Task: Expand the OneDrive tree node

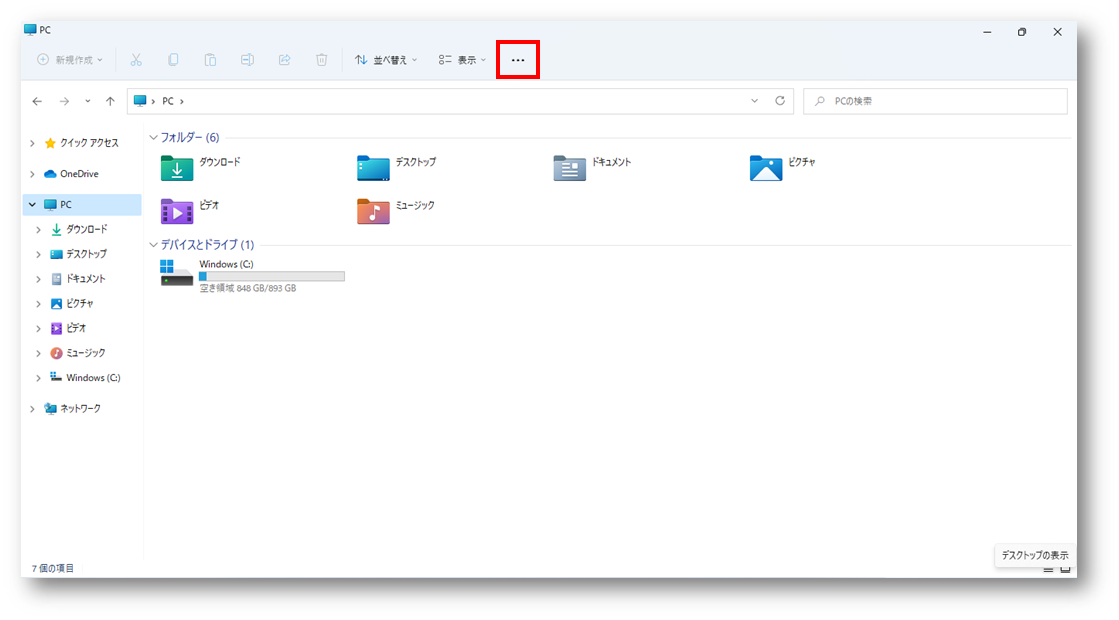Action: tap(32, 174)
